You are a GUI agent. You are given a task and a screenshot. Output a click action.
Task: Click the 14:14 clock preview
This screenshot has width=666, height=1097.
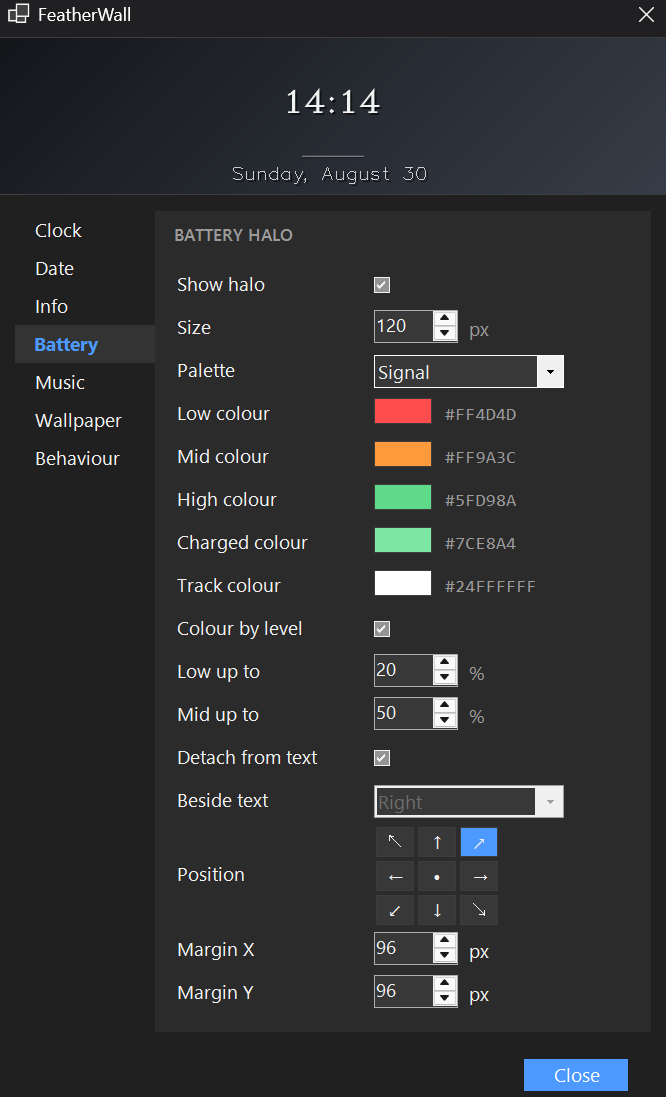pos(333,102)
